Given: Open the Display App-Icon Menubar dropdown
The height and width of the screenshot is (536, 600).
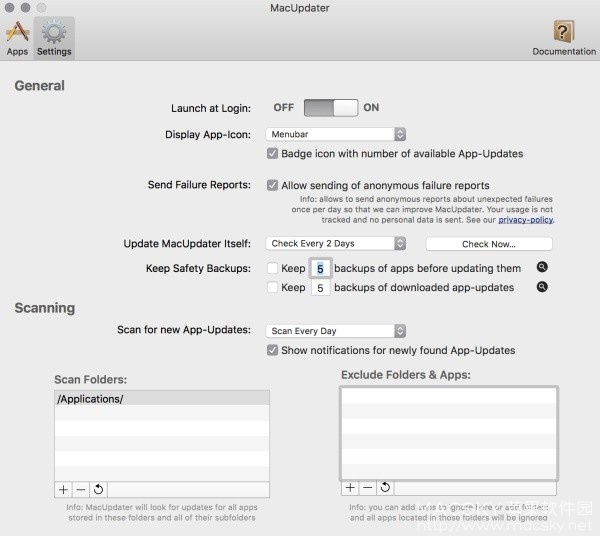Looking at the screenshot, I should click(x=336, y=134).
